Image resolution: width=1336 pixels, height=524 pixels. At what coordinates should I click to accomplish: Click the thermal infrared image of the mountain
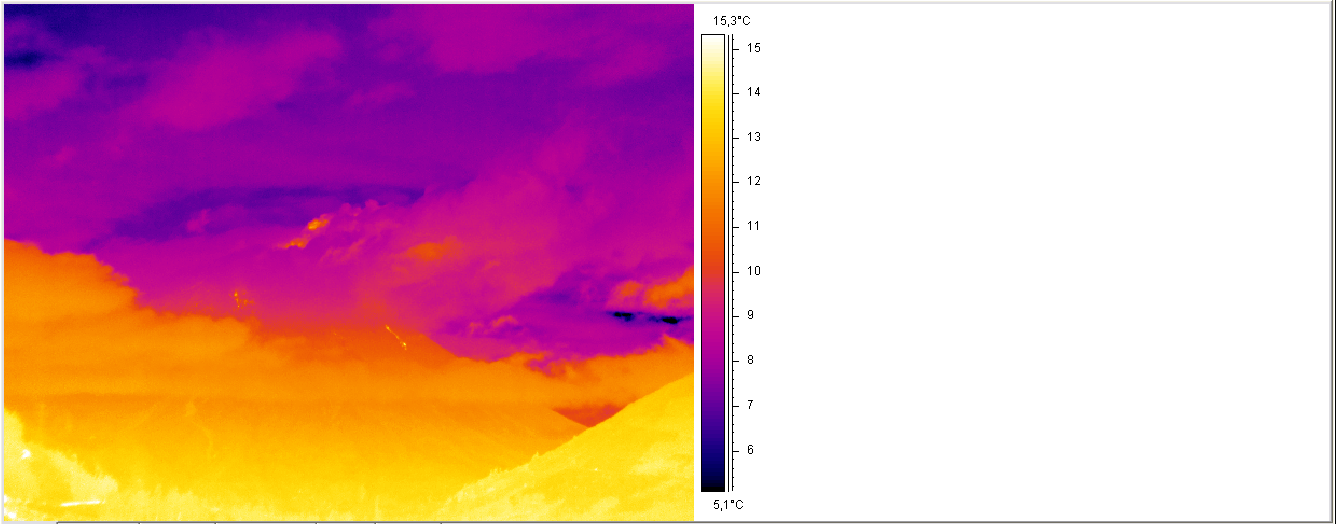(x=348, y=262)
